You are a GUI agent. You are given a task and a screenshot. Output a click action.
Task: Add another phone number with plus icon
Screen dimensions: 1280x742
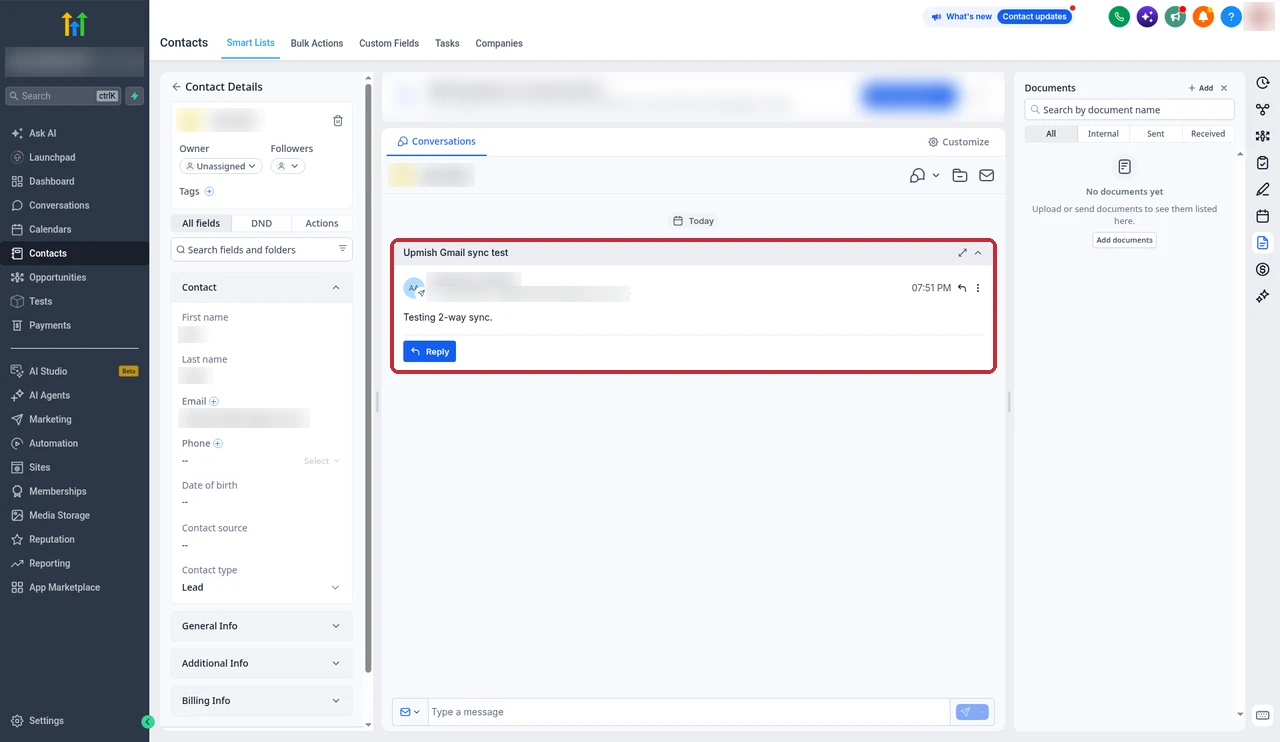(218, 444)
